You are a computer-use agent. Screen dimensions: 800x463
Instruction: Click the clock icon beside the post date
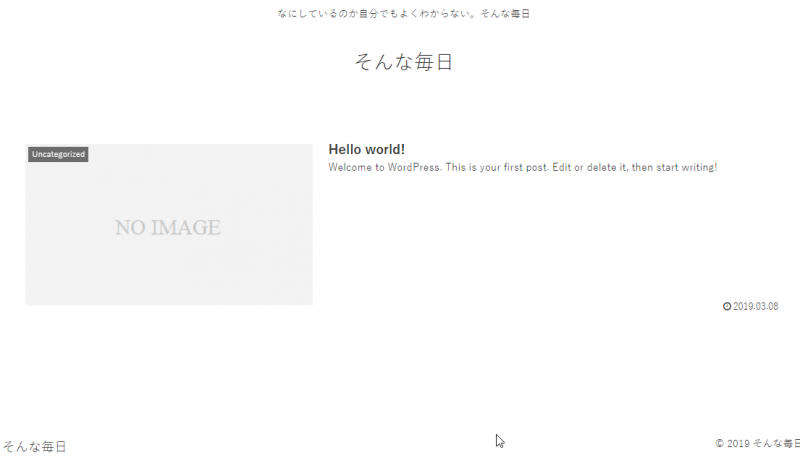pos(727,306)
